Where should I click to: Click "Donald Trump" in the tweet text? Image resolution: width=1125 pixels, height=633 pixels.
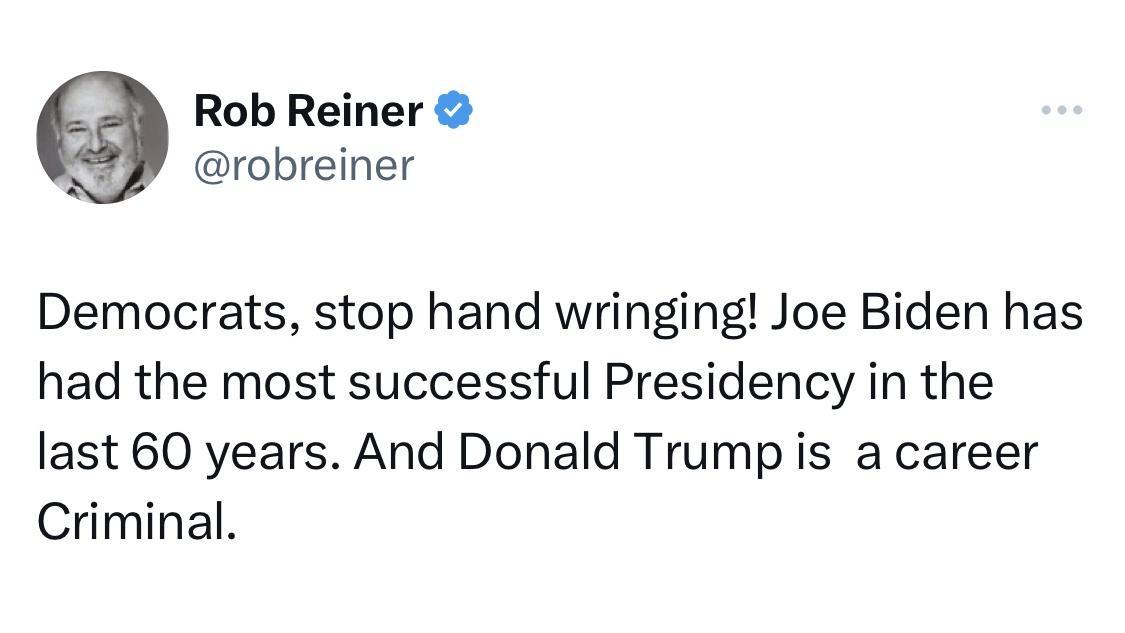click(x=618, y=452)
